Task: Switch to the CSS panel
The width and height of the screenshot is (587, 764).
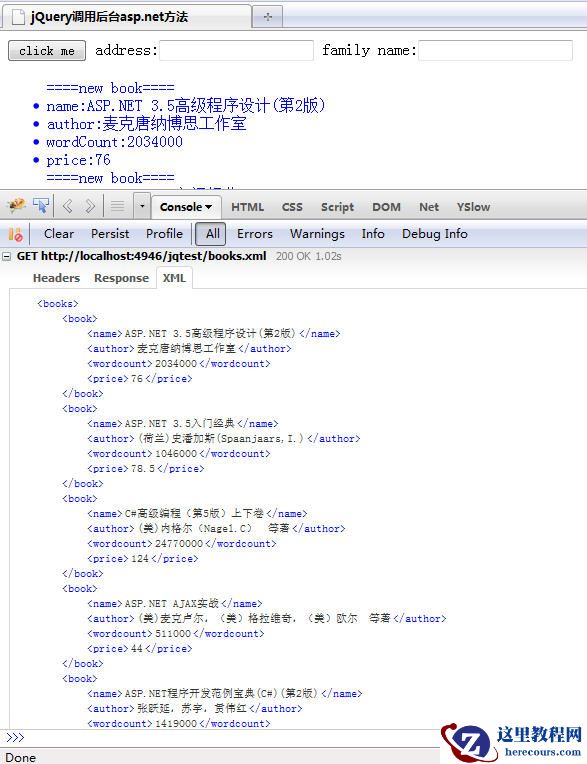Action: (292, 207)
